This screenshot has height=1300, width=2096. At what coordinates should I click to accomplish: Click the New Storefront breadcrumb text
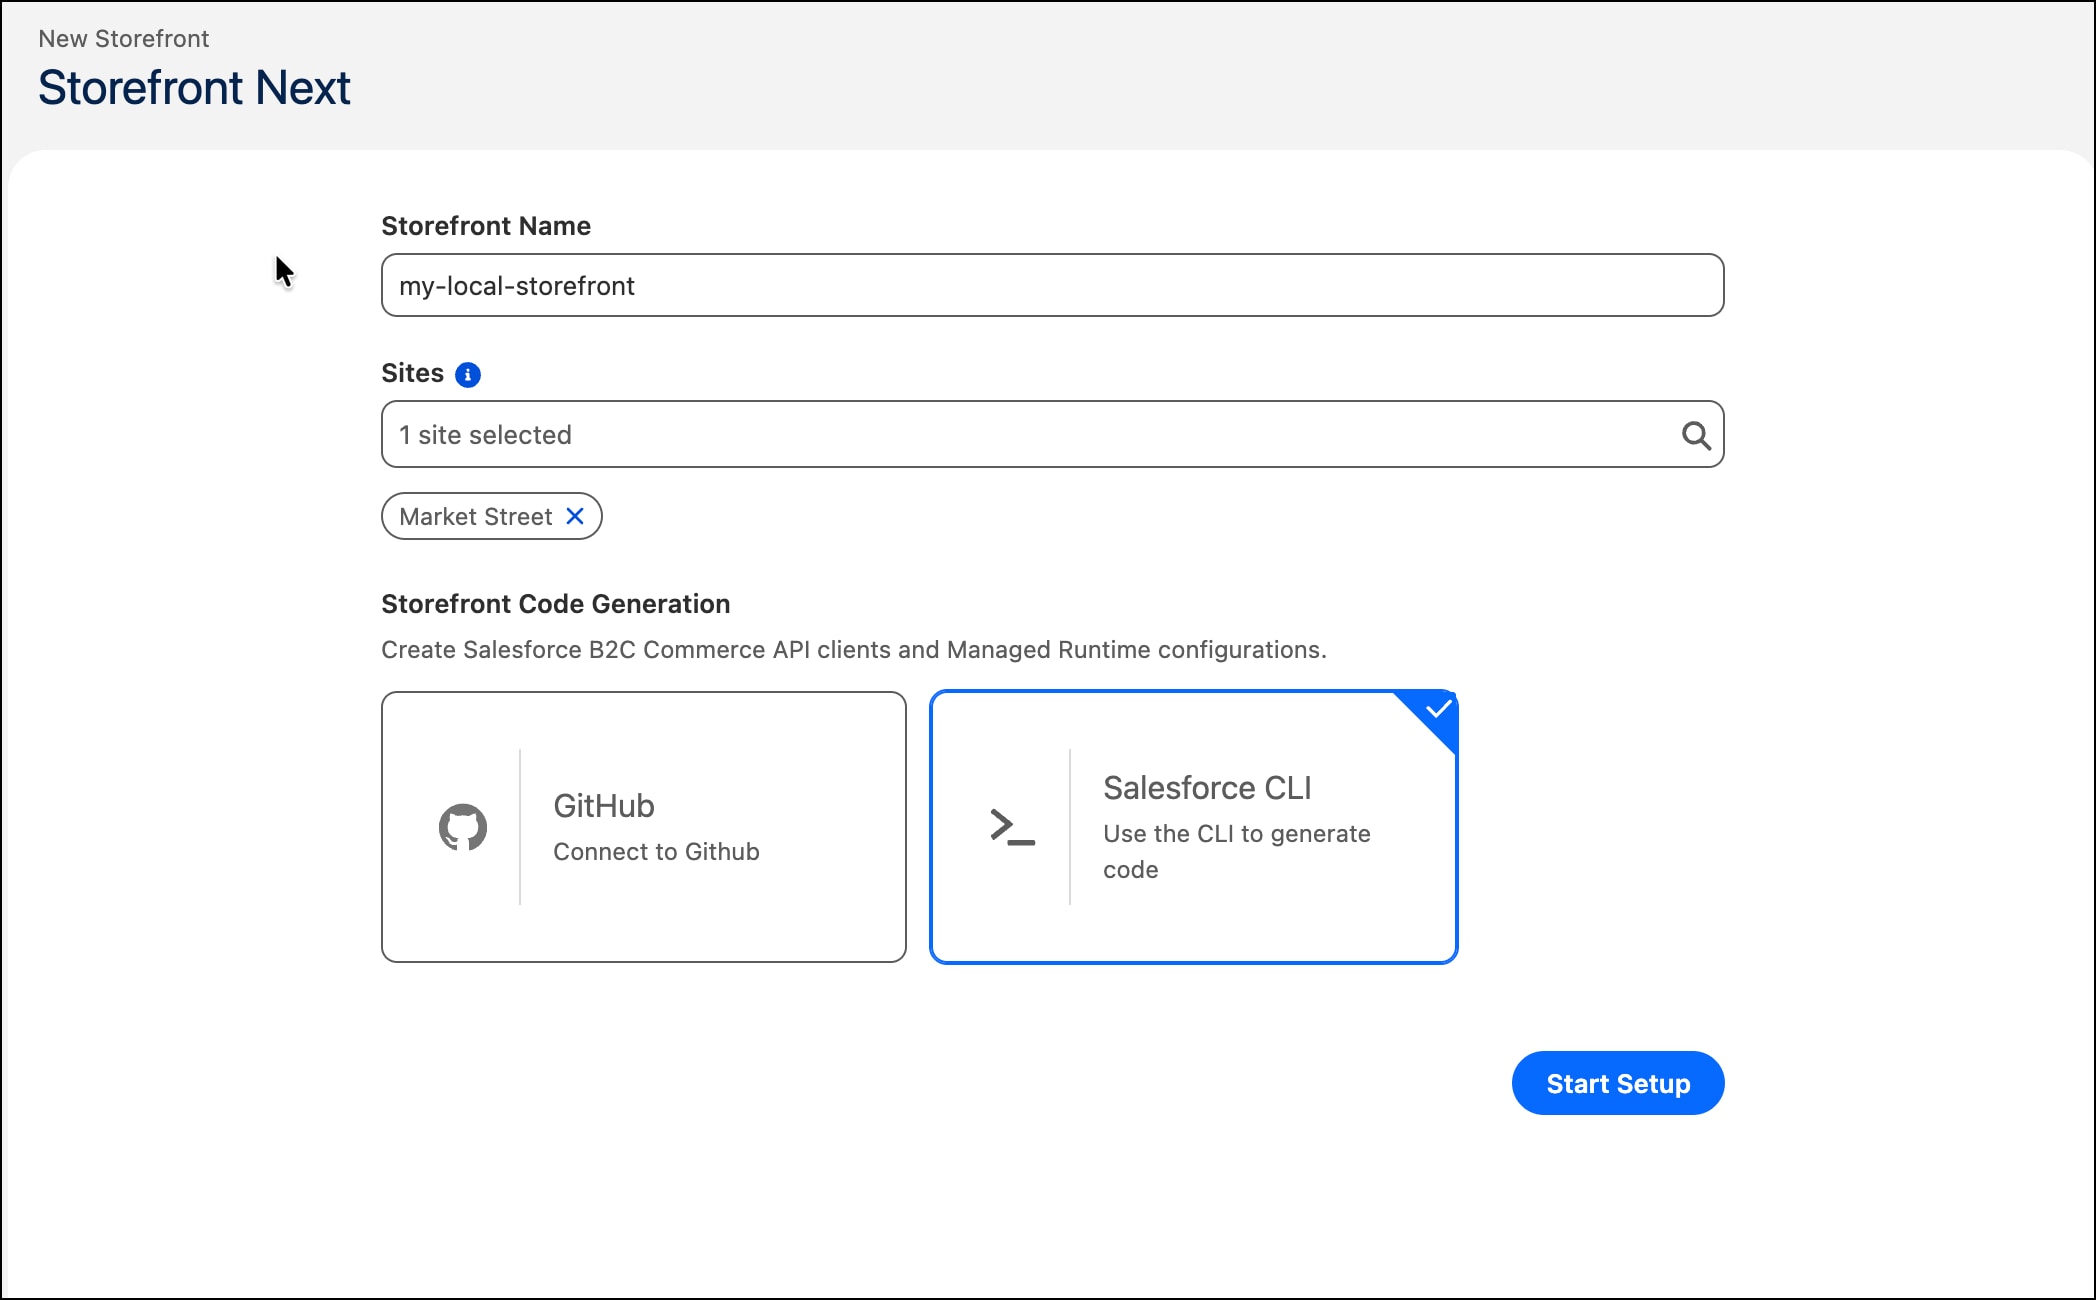coord(124,38)
